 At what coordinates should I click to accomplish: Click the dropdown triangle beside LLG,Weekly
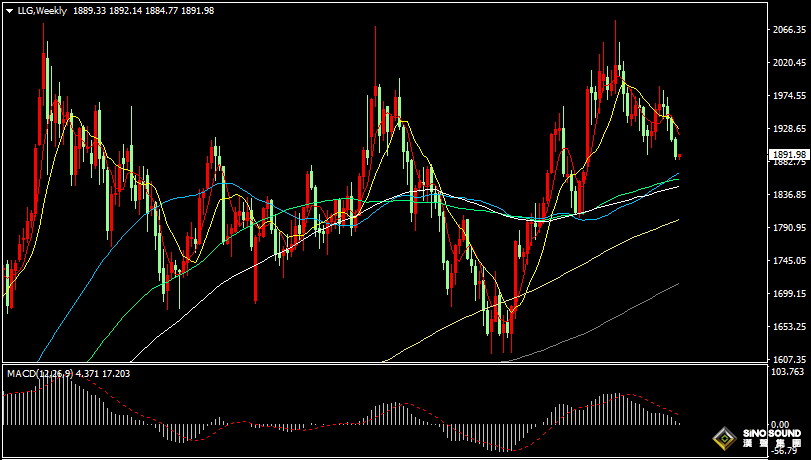pyautogui.click(x=9, y=10)
